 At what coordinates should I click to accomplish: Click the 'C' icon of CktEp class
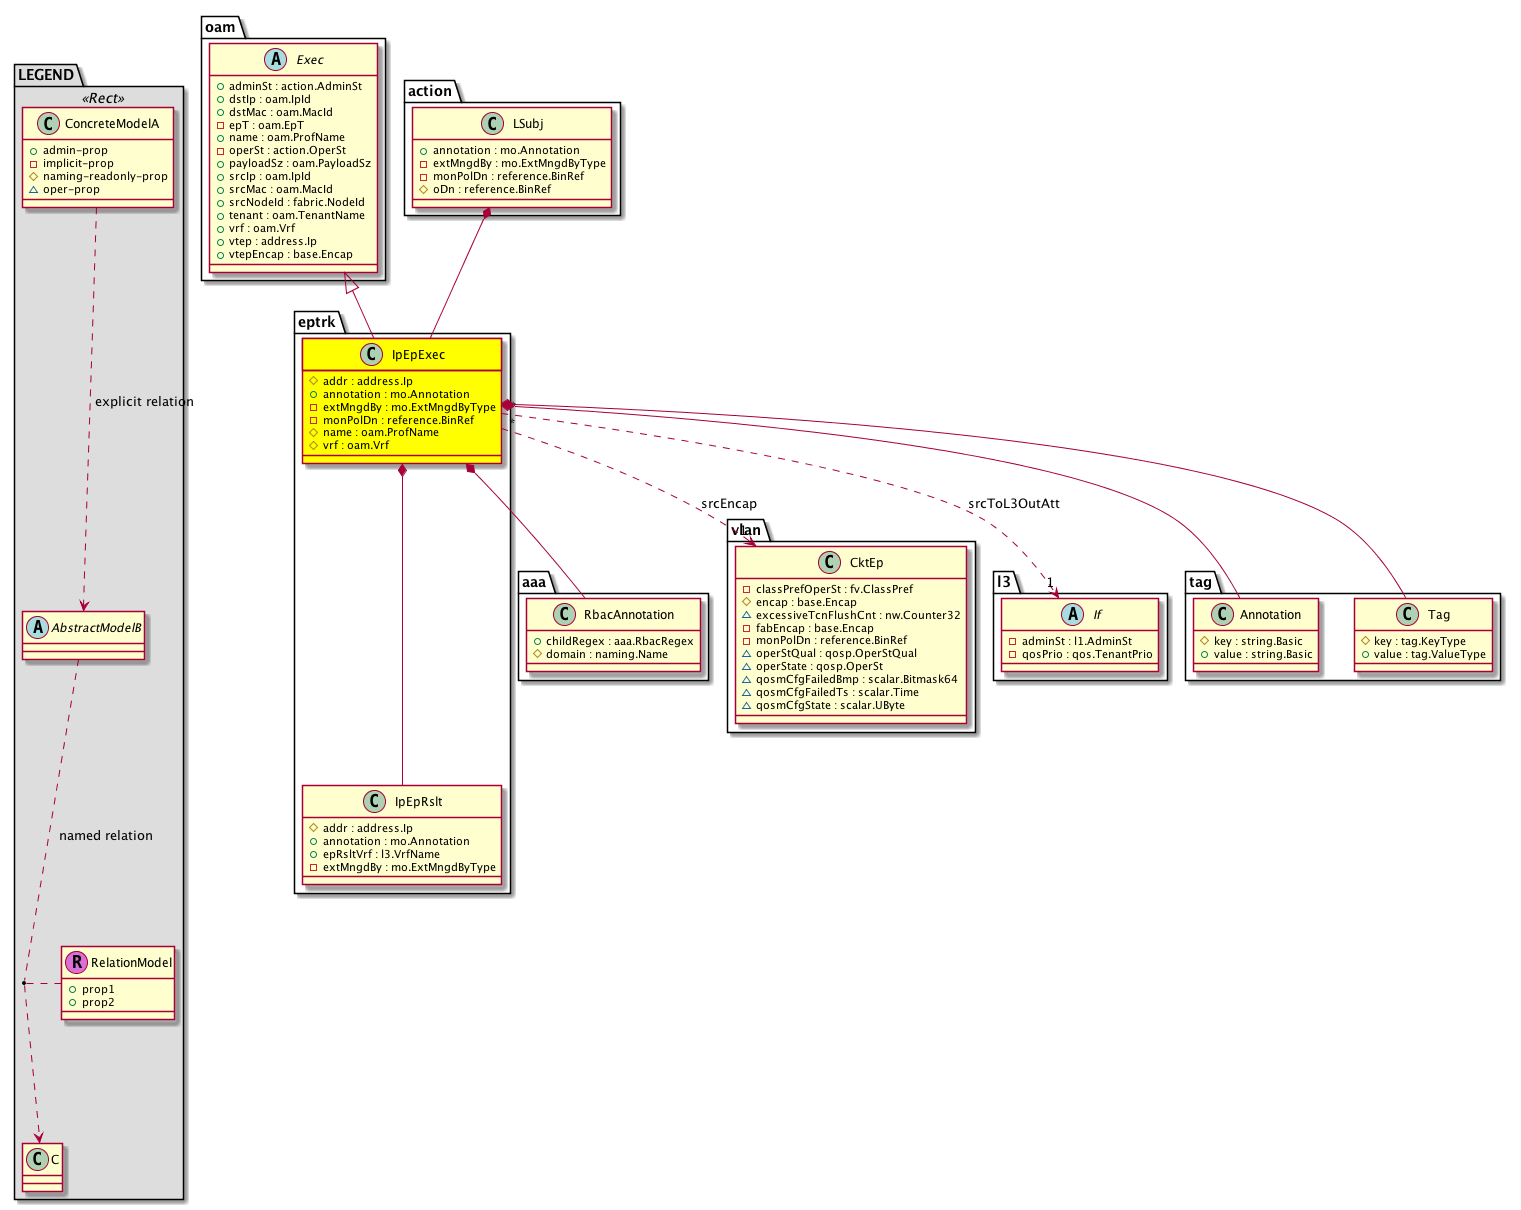click(828, 562)
